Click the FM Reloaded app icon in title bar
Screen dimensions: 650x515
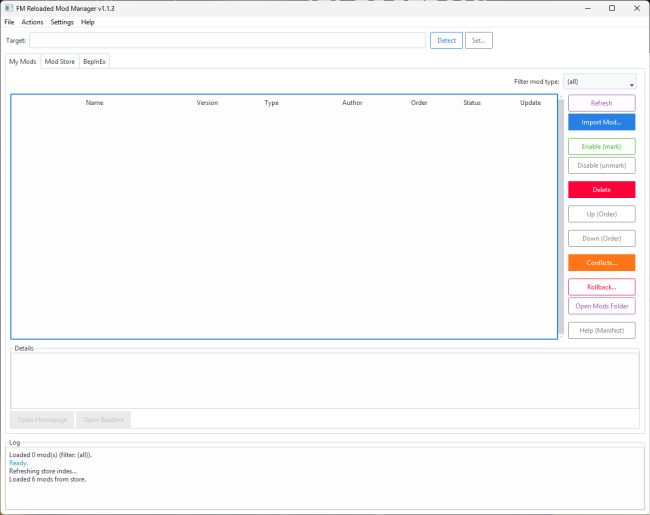(9, 8)
